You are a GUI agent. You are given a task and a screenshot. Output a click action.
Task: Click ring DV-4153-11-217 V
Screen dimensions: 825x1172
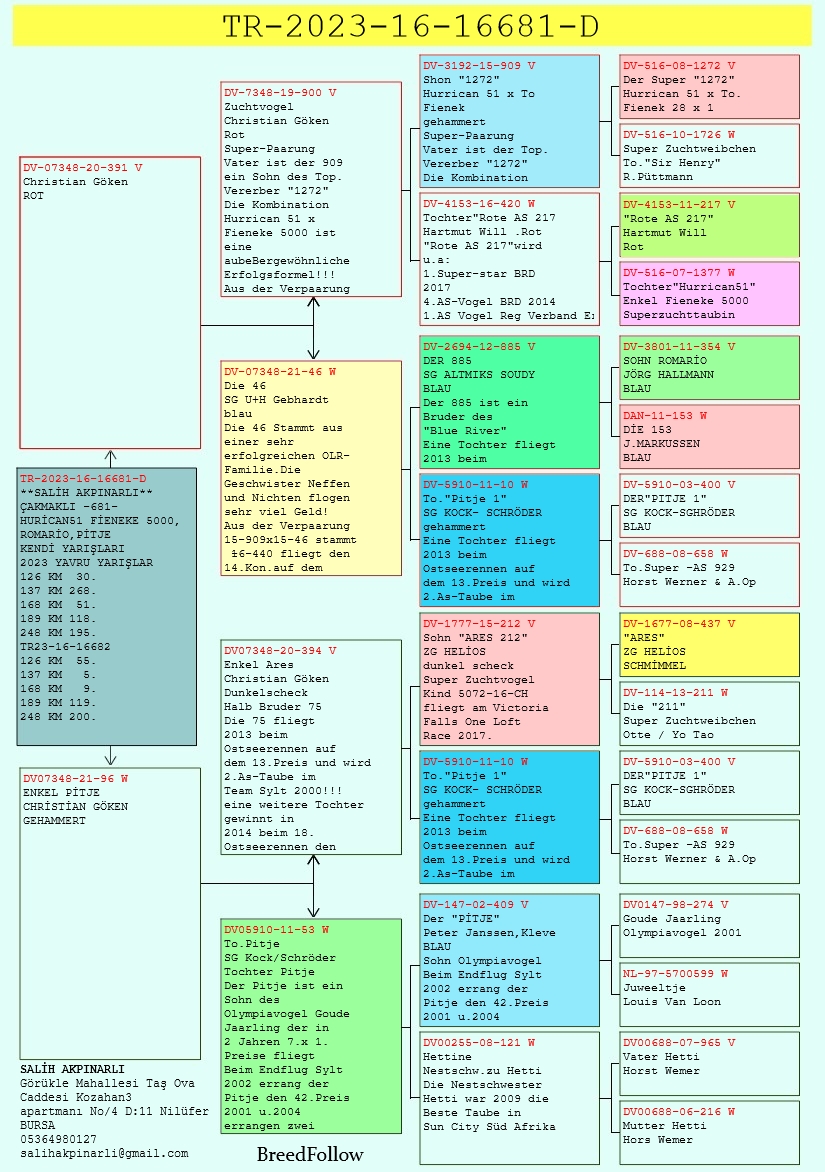pyautogui.click(x=679, y=204)
